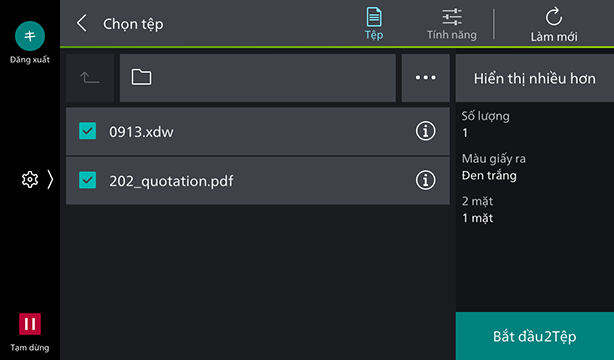Click the Làm mới refresh icon
Image resolution: width=614 pixels, height=360 pixels.
[554, 17]
